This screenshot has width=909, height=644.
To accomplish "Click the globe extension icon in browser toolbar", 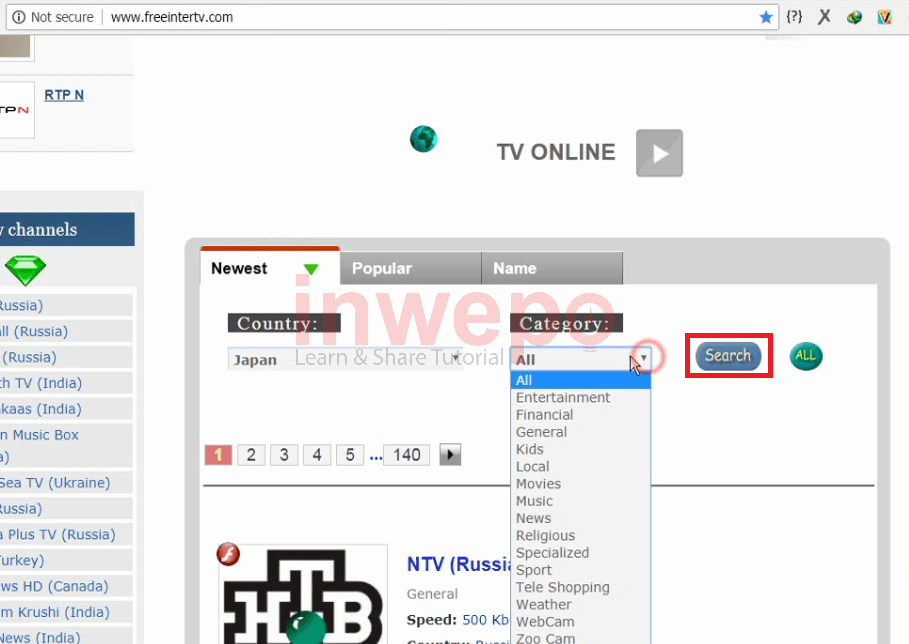I will pos(854,17).
